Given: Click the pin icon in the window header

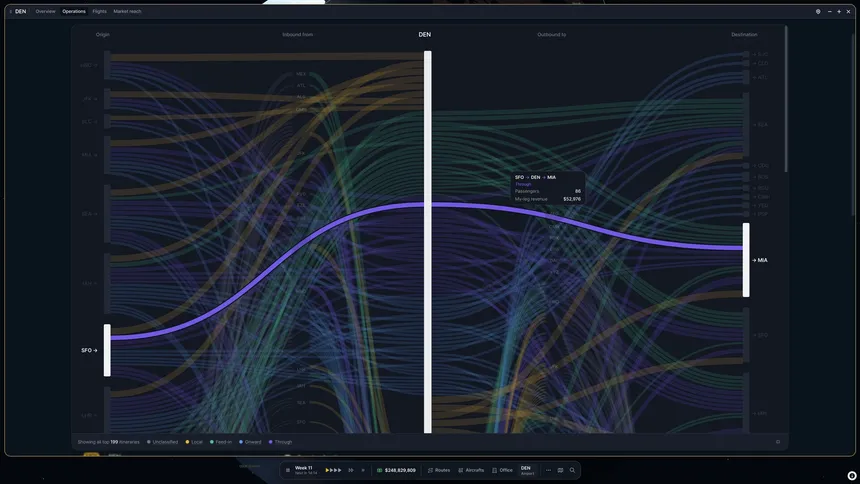Looking at the screenshot, I should tap(818, 11).
